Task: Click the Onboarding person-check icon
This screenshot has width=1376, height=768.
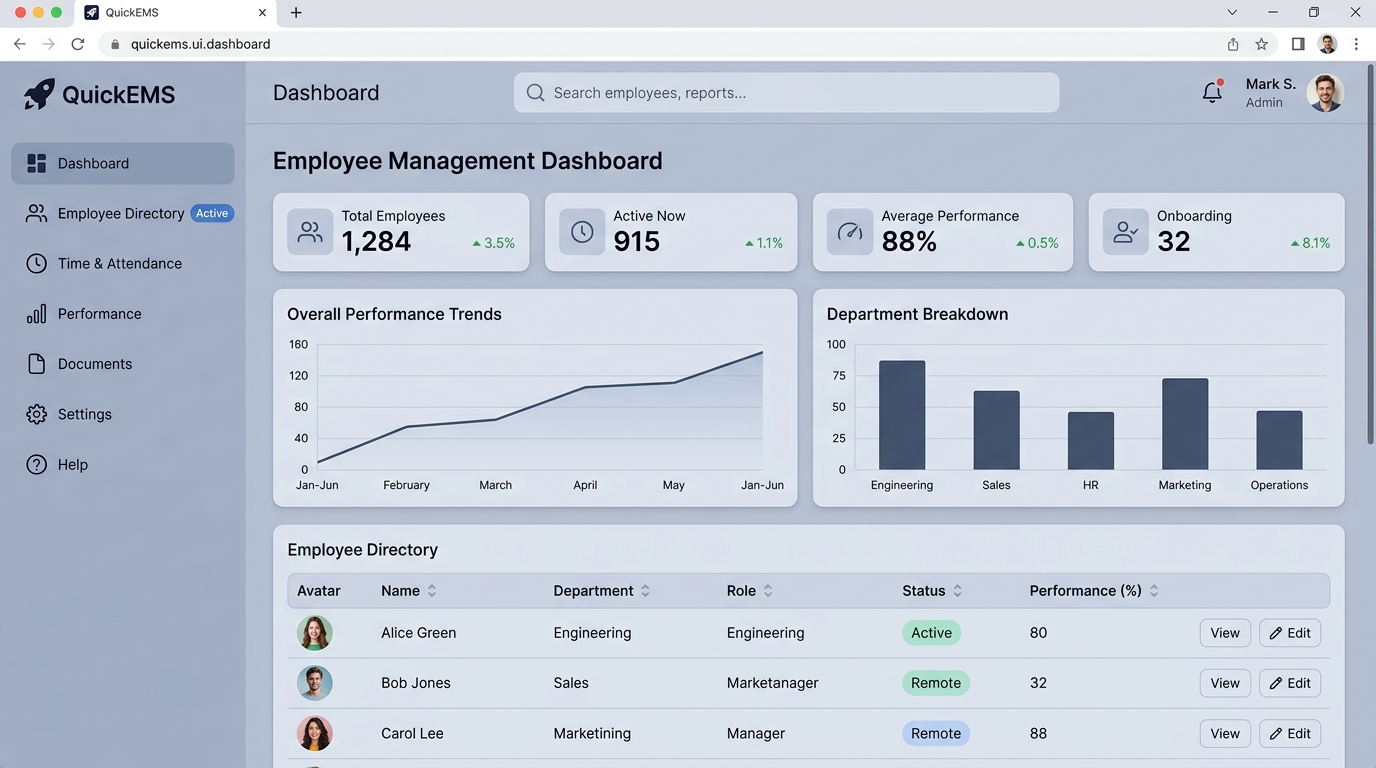Action: point(1126,232)
